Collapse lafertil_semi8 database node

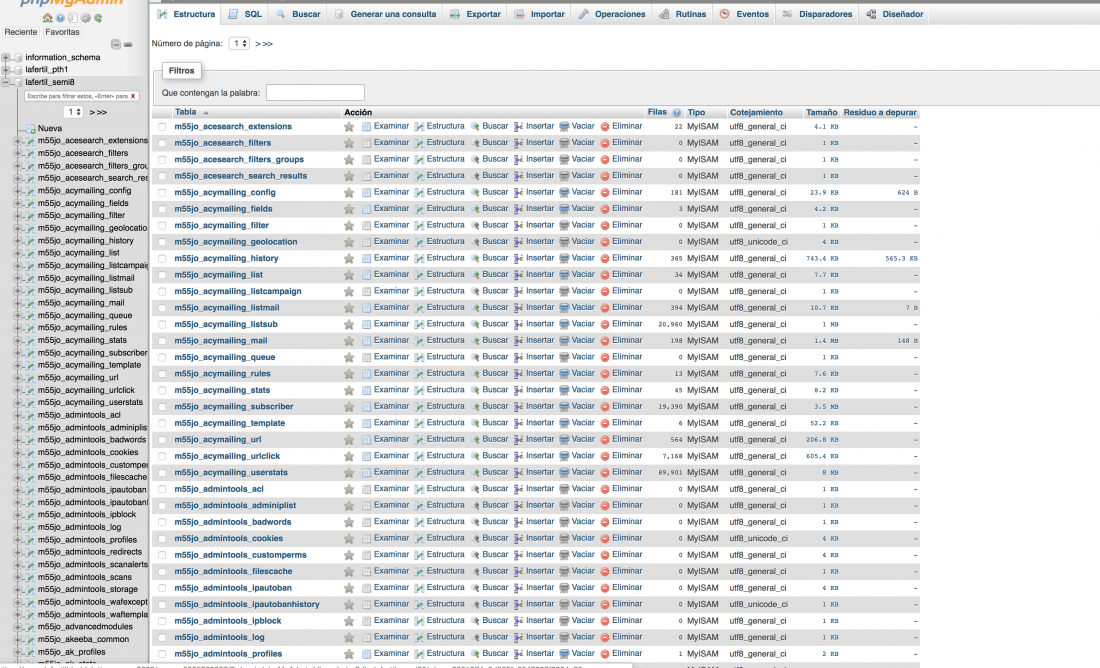(6, 82)
